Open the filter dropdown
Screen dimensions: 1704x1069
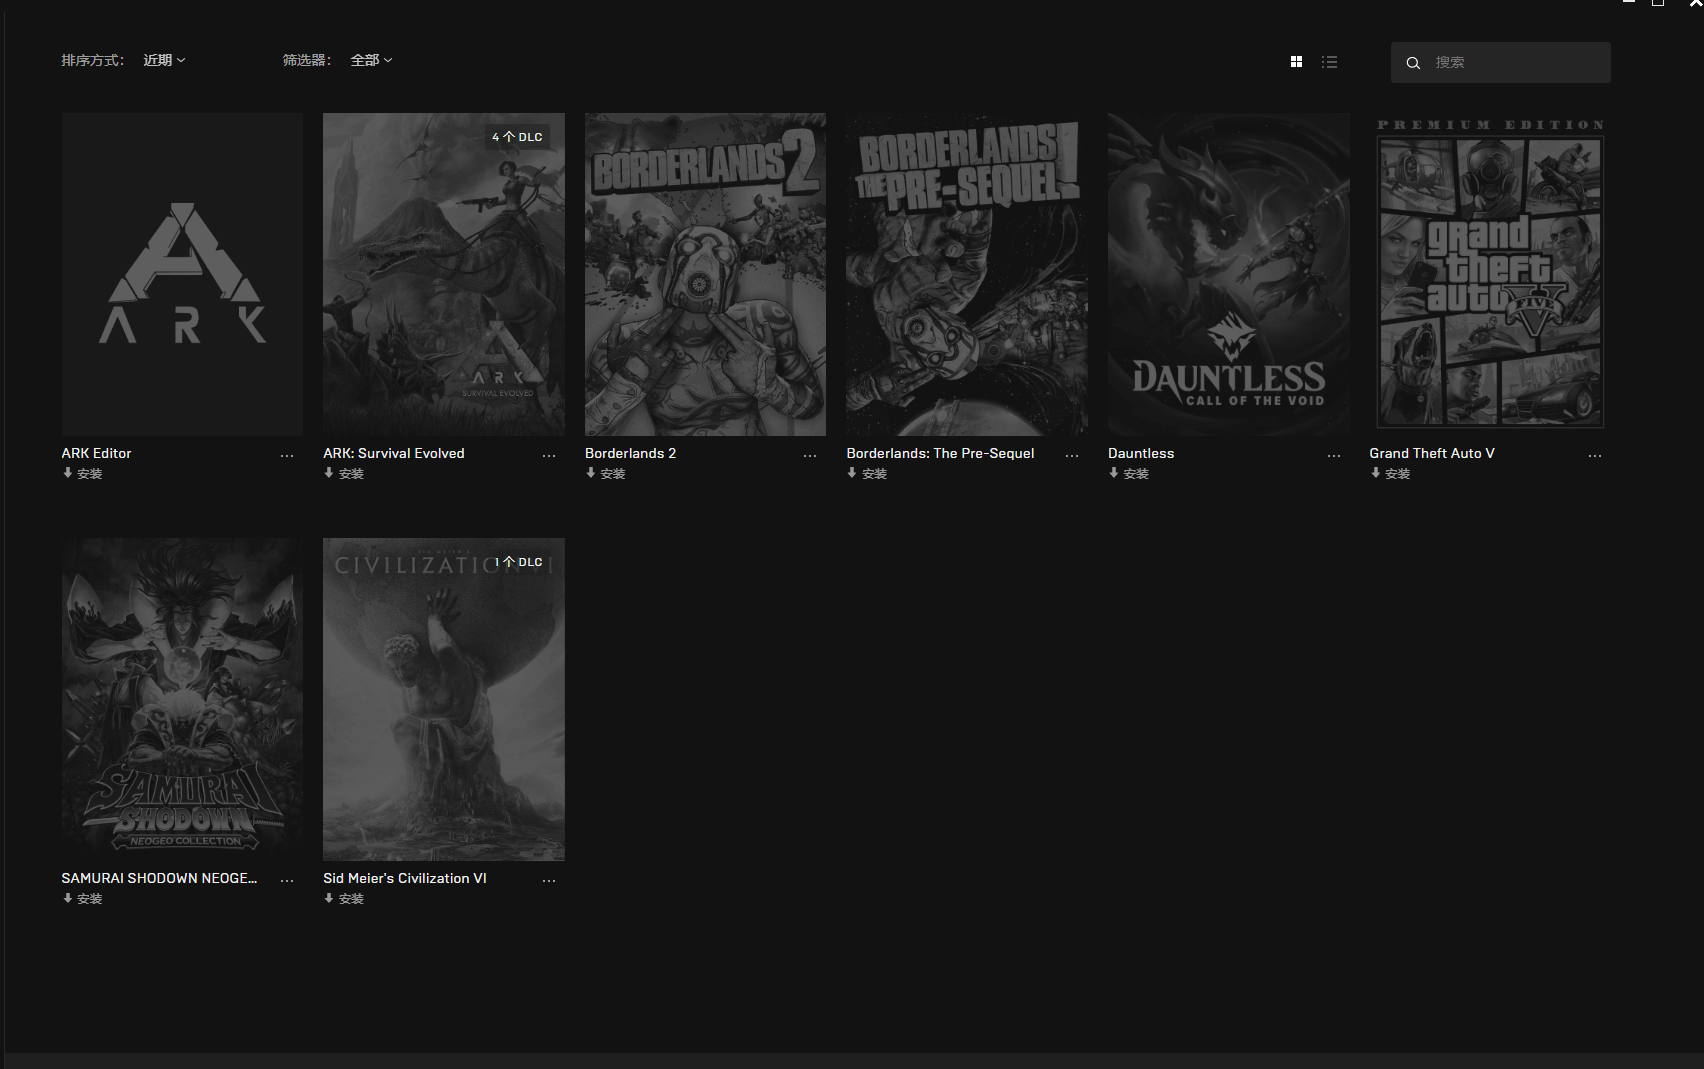click(x=371, y=60)
